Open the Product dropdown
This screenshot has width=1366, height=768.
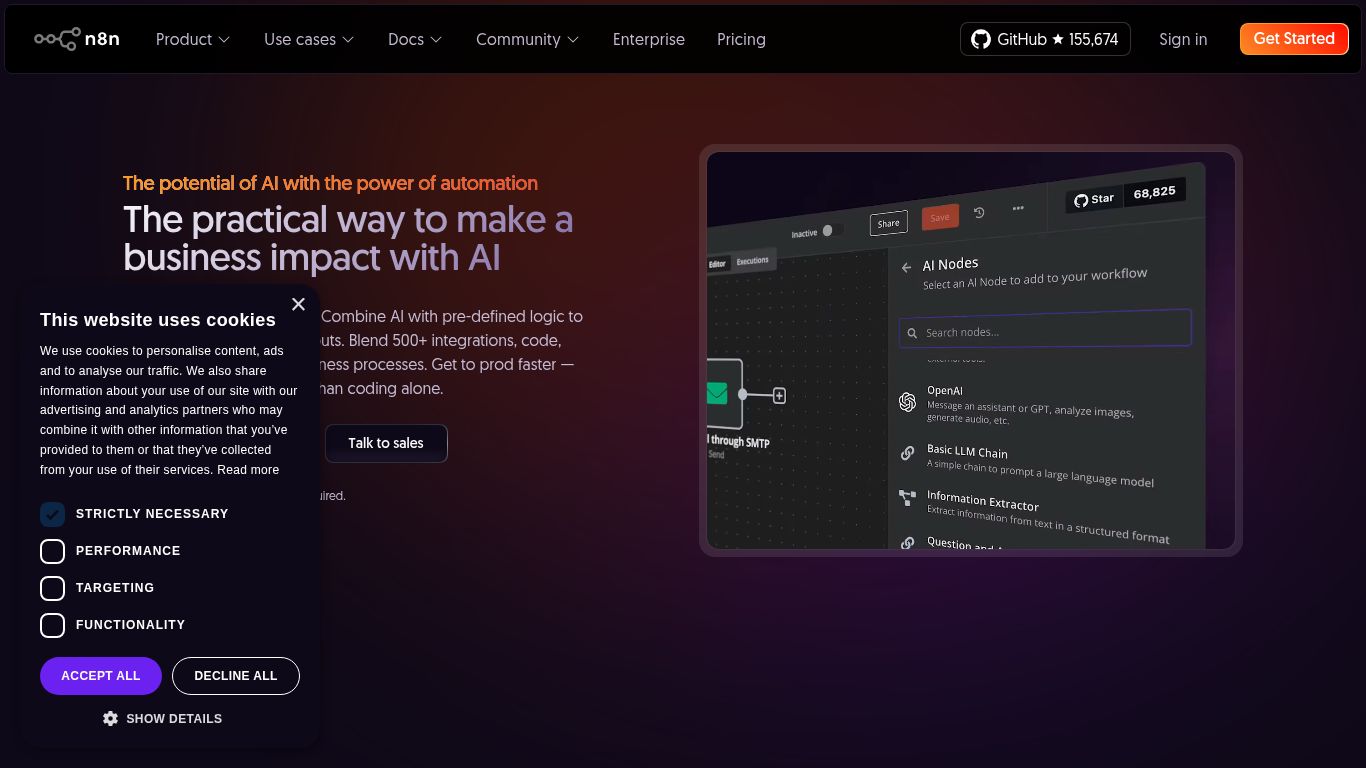[x=192, y=40]
